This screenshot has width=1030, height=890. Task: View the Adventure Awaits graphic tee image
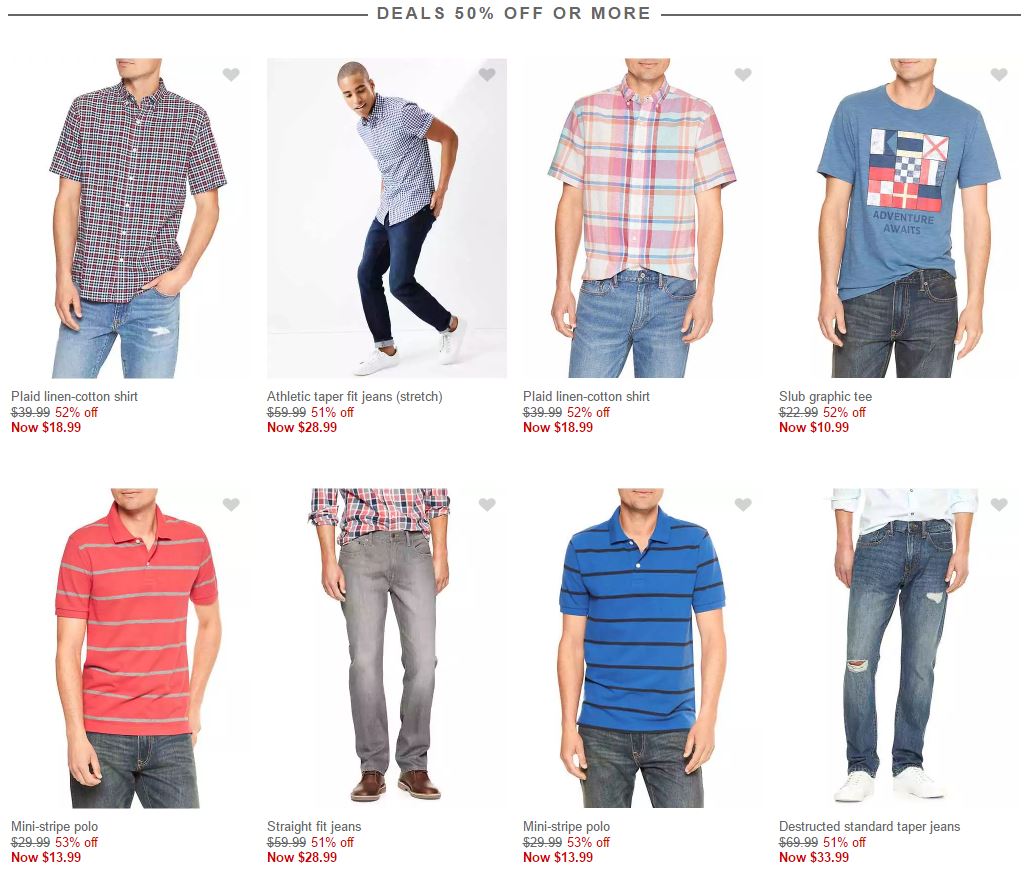(x=899, y=218)
